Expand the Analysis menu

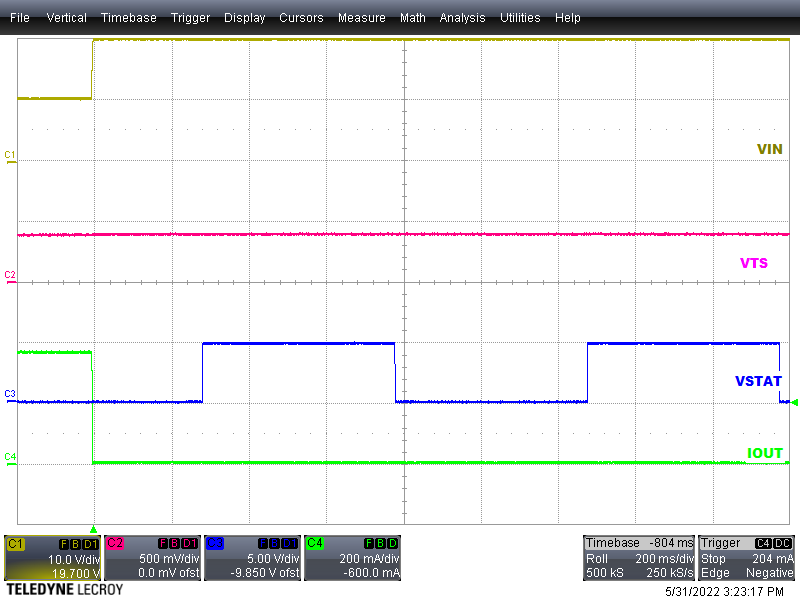(x=462, y=18)
